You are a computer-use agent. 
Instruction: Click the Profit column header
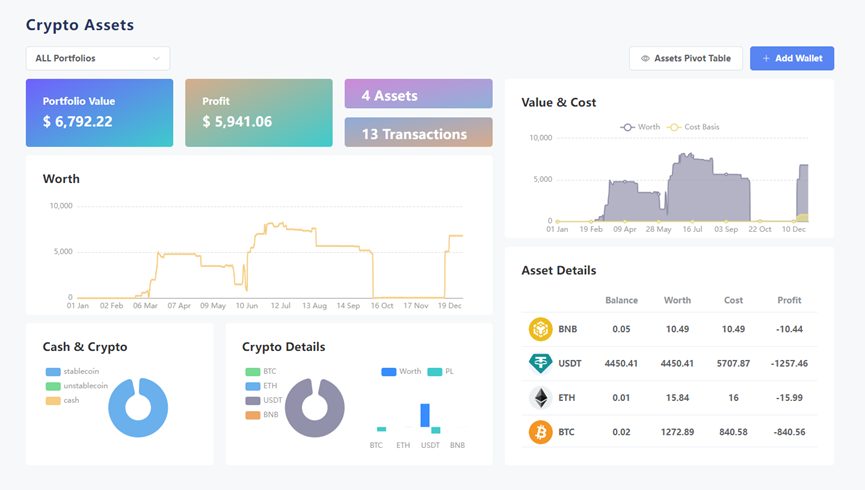[x=789, y=300]
